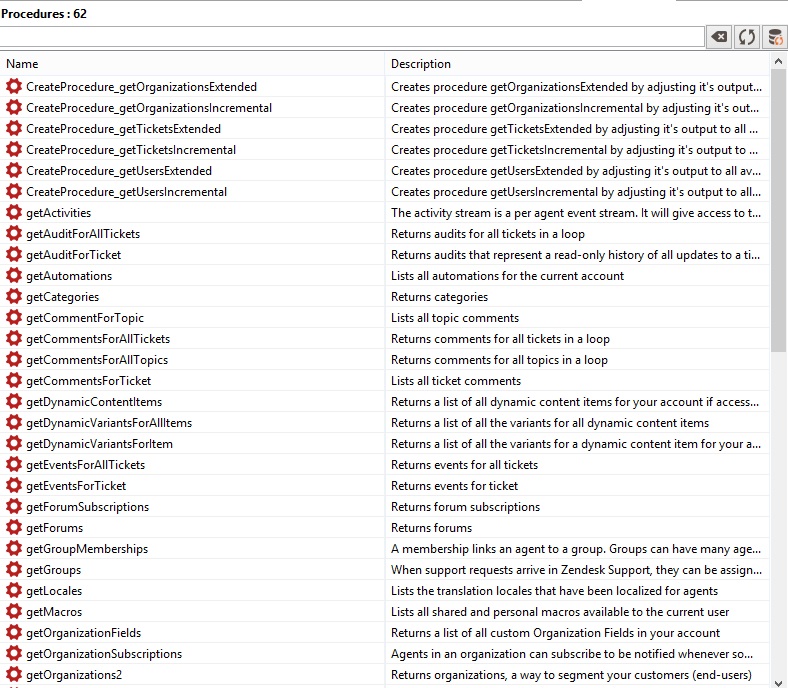Select the getAuditForAllTickets procedure
Screen dimensions: 788x688
(83, 234)
